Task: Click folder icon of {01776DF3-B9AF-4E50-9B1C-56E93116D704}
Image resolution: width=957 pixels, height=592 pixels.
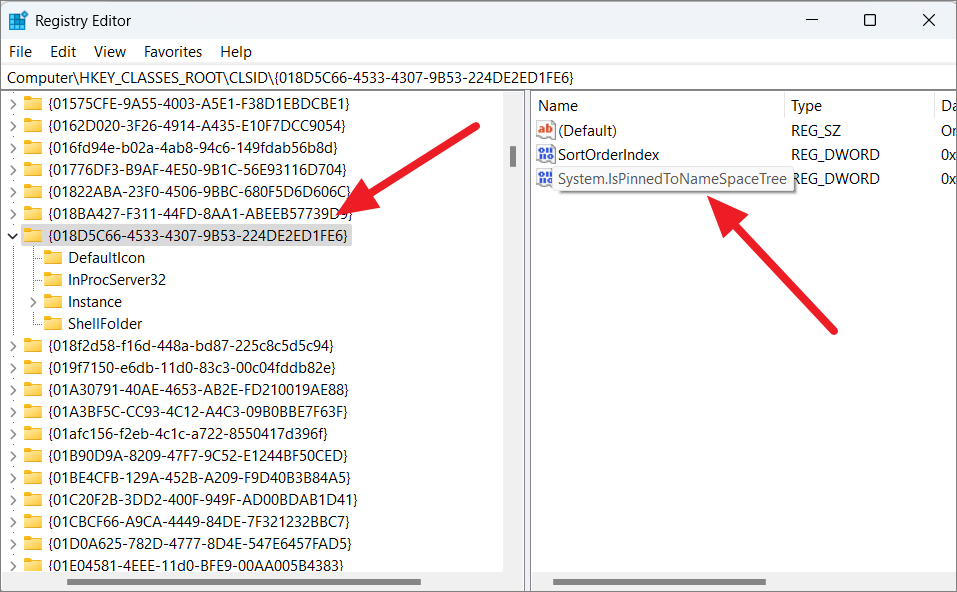Action: point(32,169)
